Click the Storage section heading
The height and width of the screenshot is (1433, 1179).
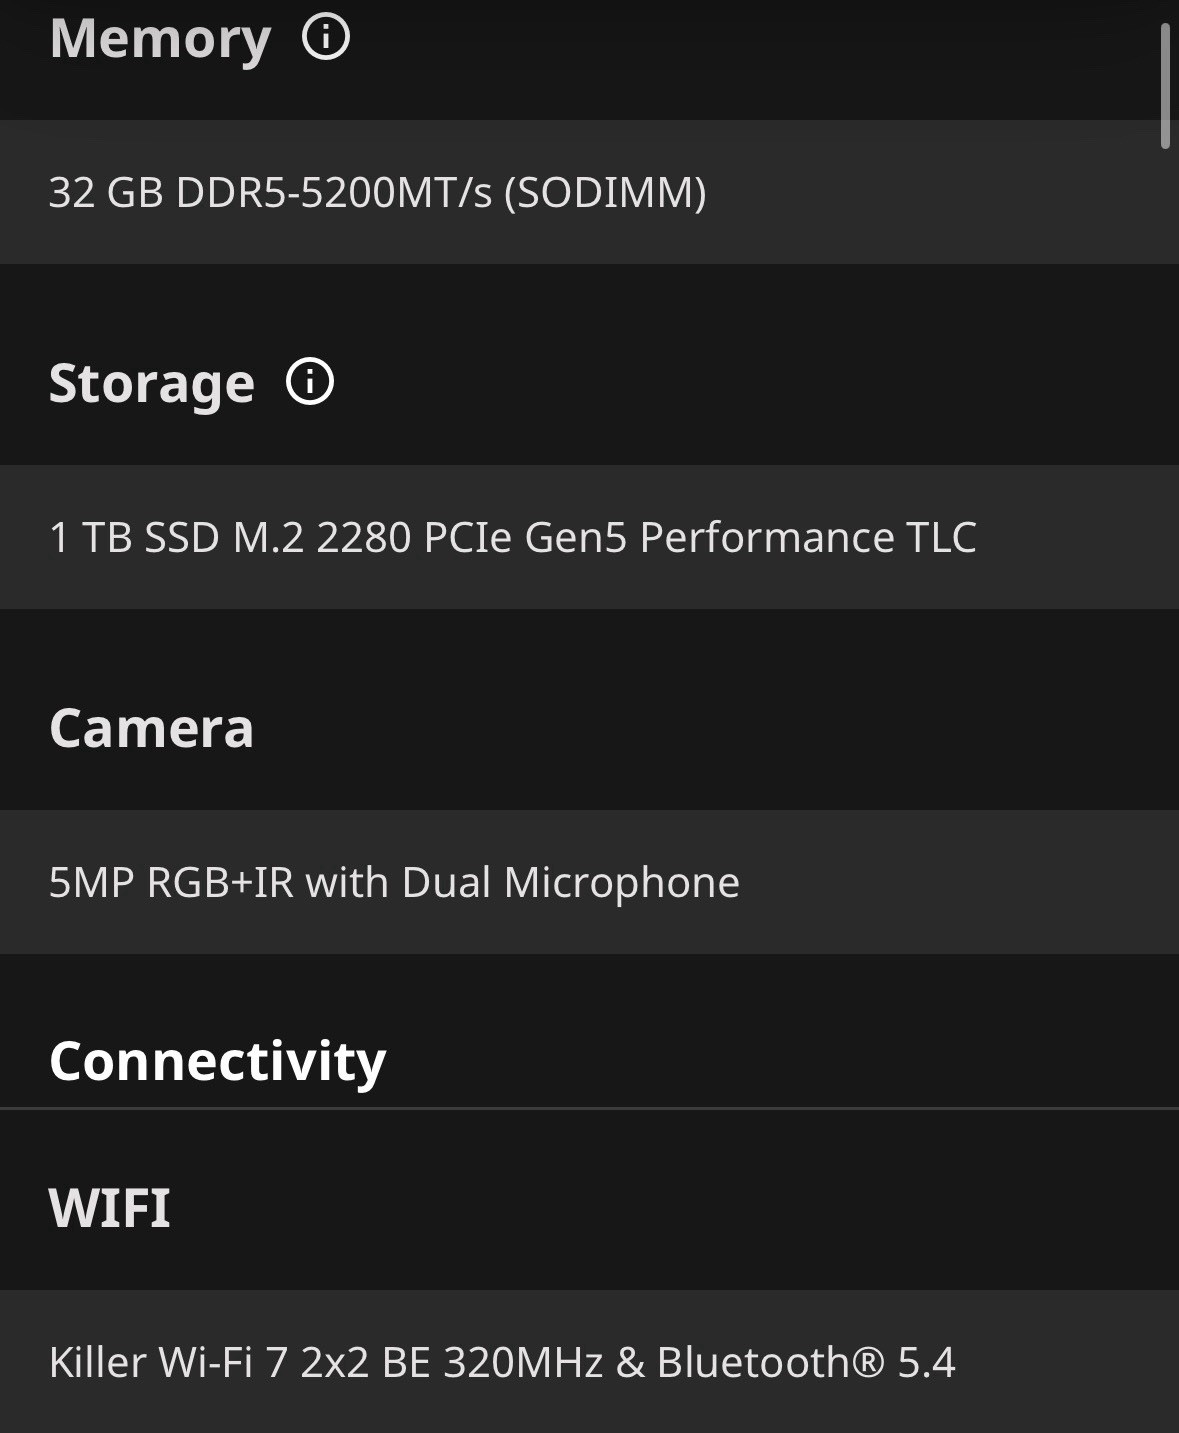coord(152,384)
